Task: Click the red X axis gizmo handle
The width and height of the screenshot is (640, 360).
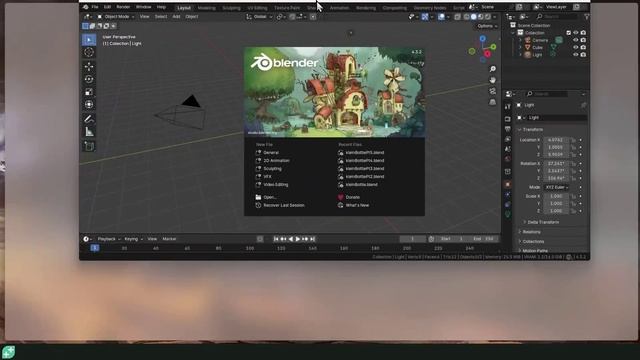Action: [x=487, y=54]
